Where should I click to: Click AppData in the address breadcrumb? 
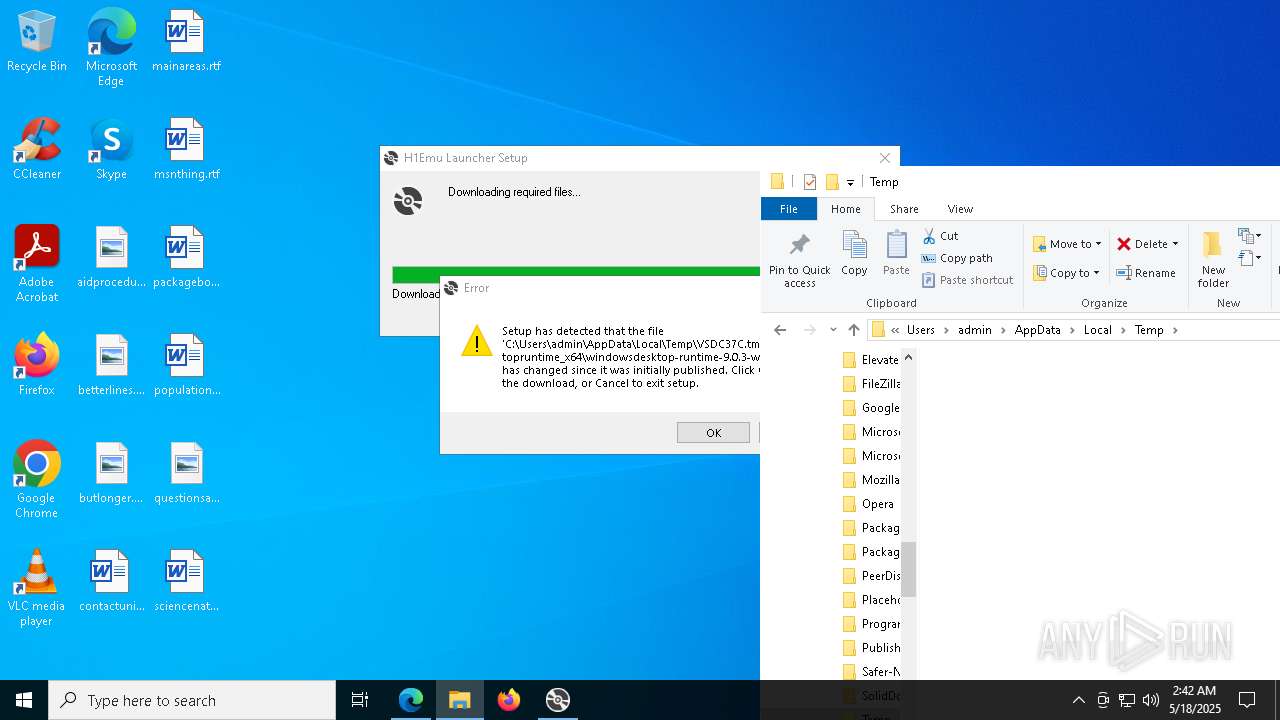click(x=1037, y=330)
